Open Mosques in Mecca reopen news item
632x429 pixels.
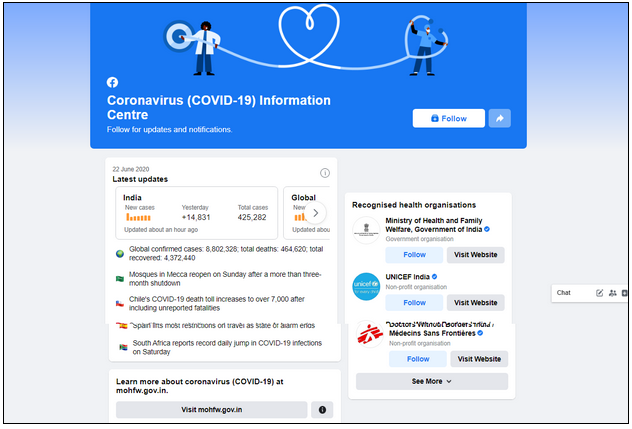[225, 279]
